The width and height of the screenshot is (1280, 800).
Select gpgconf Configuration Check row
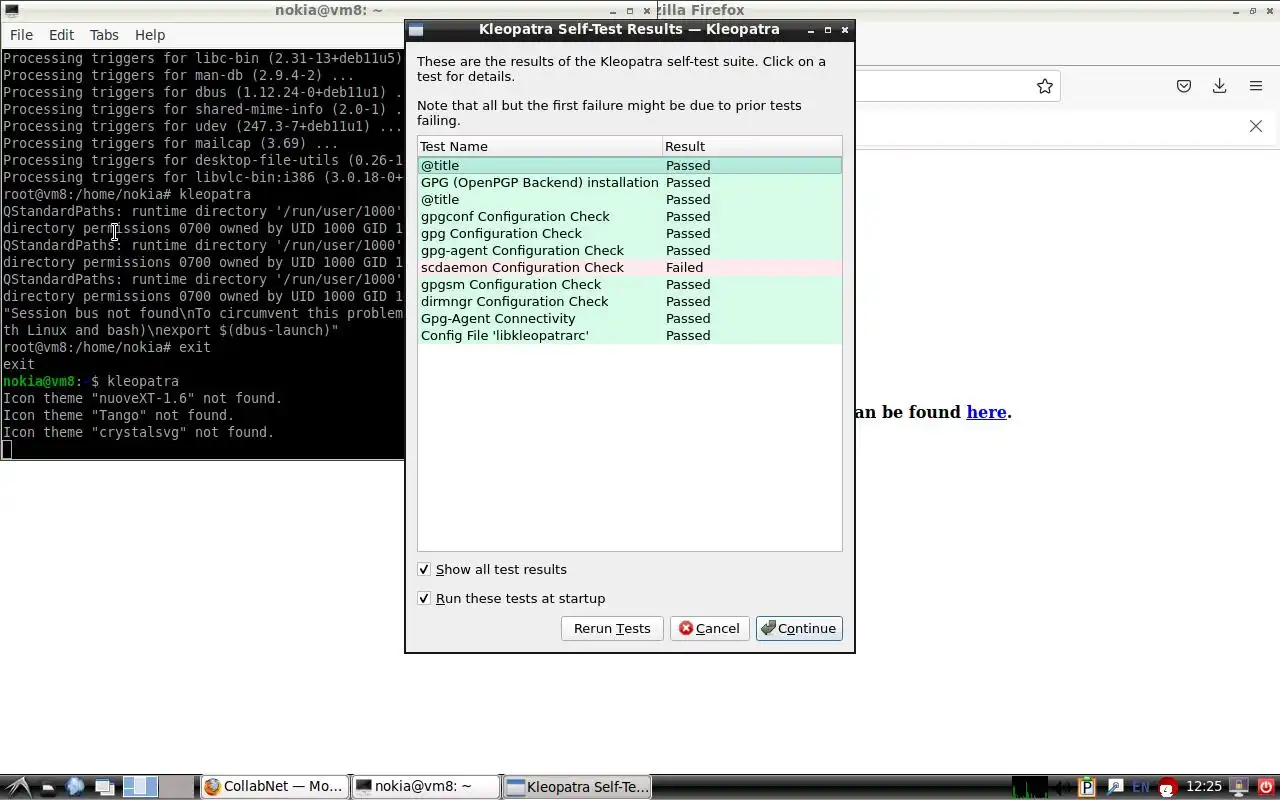tap(630, 216)
